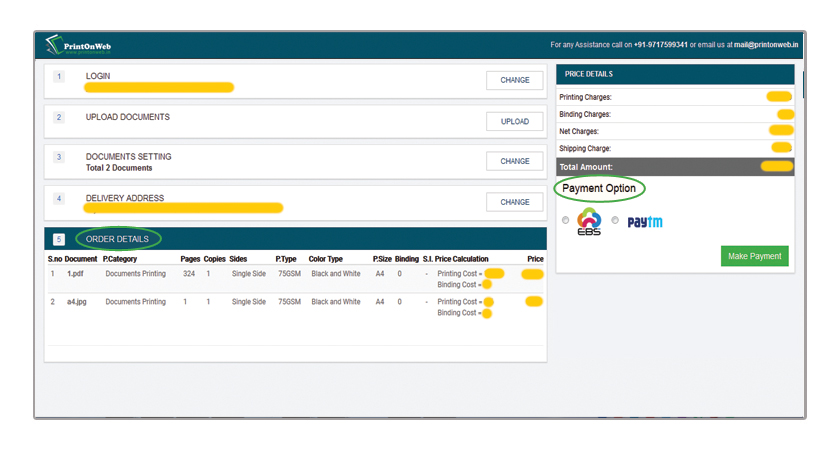This screenshot has width=840, height=450.
Task: Click the 'Printing Charges:' label
Action: point(585,98)
